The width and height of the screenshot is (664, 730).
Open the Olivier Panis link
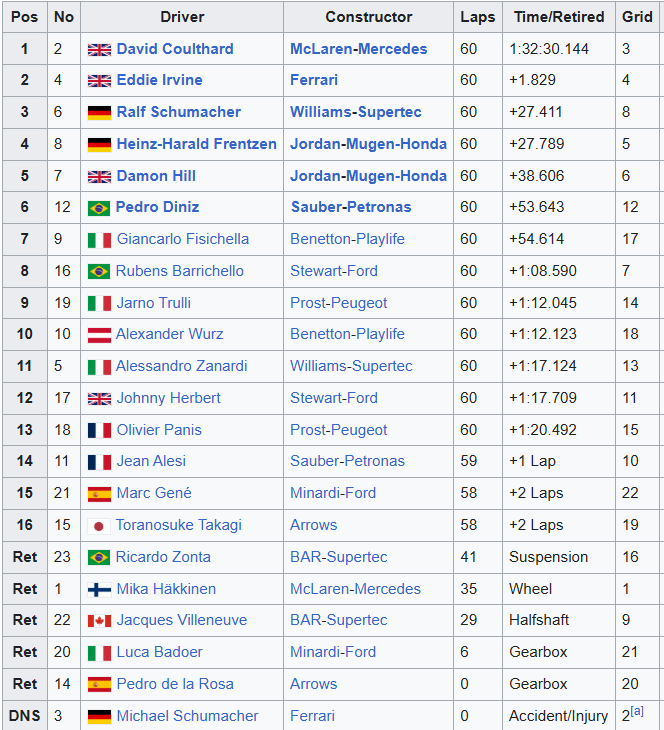click(159, 430)
